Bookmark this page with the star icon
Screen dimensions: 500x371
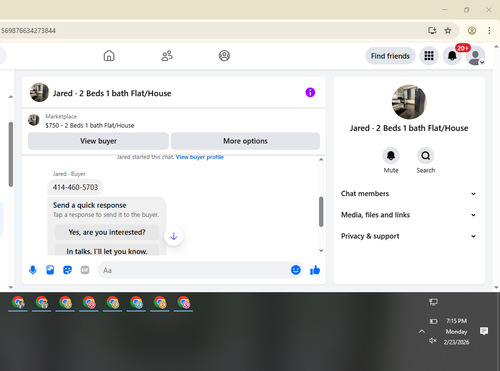point(448,31)
